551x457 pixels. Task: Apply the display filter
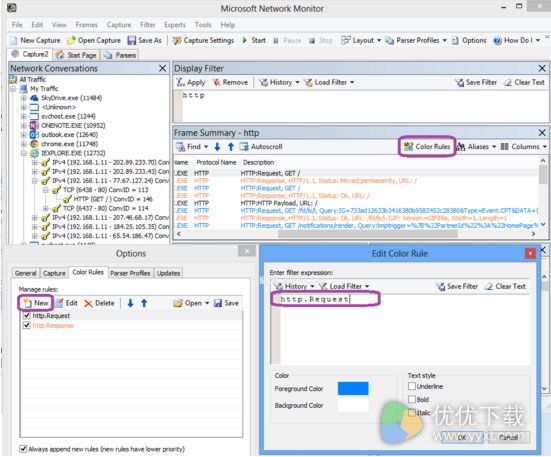pos(191,82)
